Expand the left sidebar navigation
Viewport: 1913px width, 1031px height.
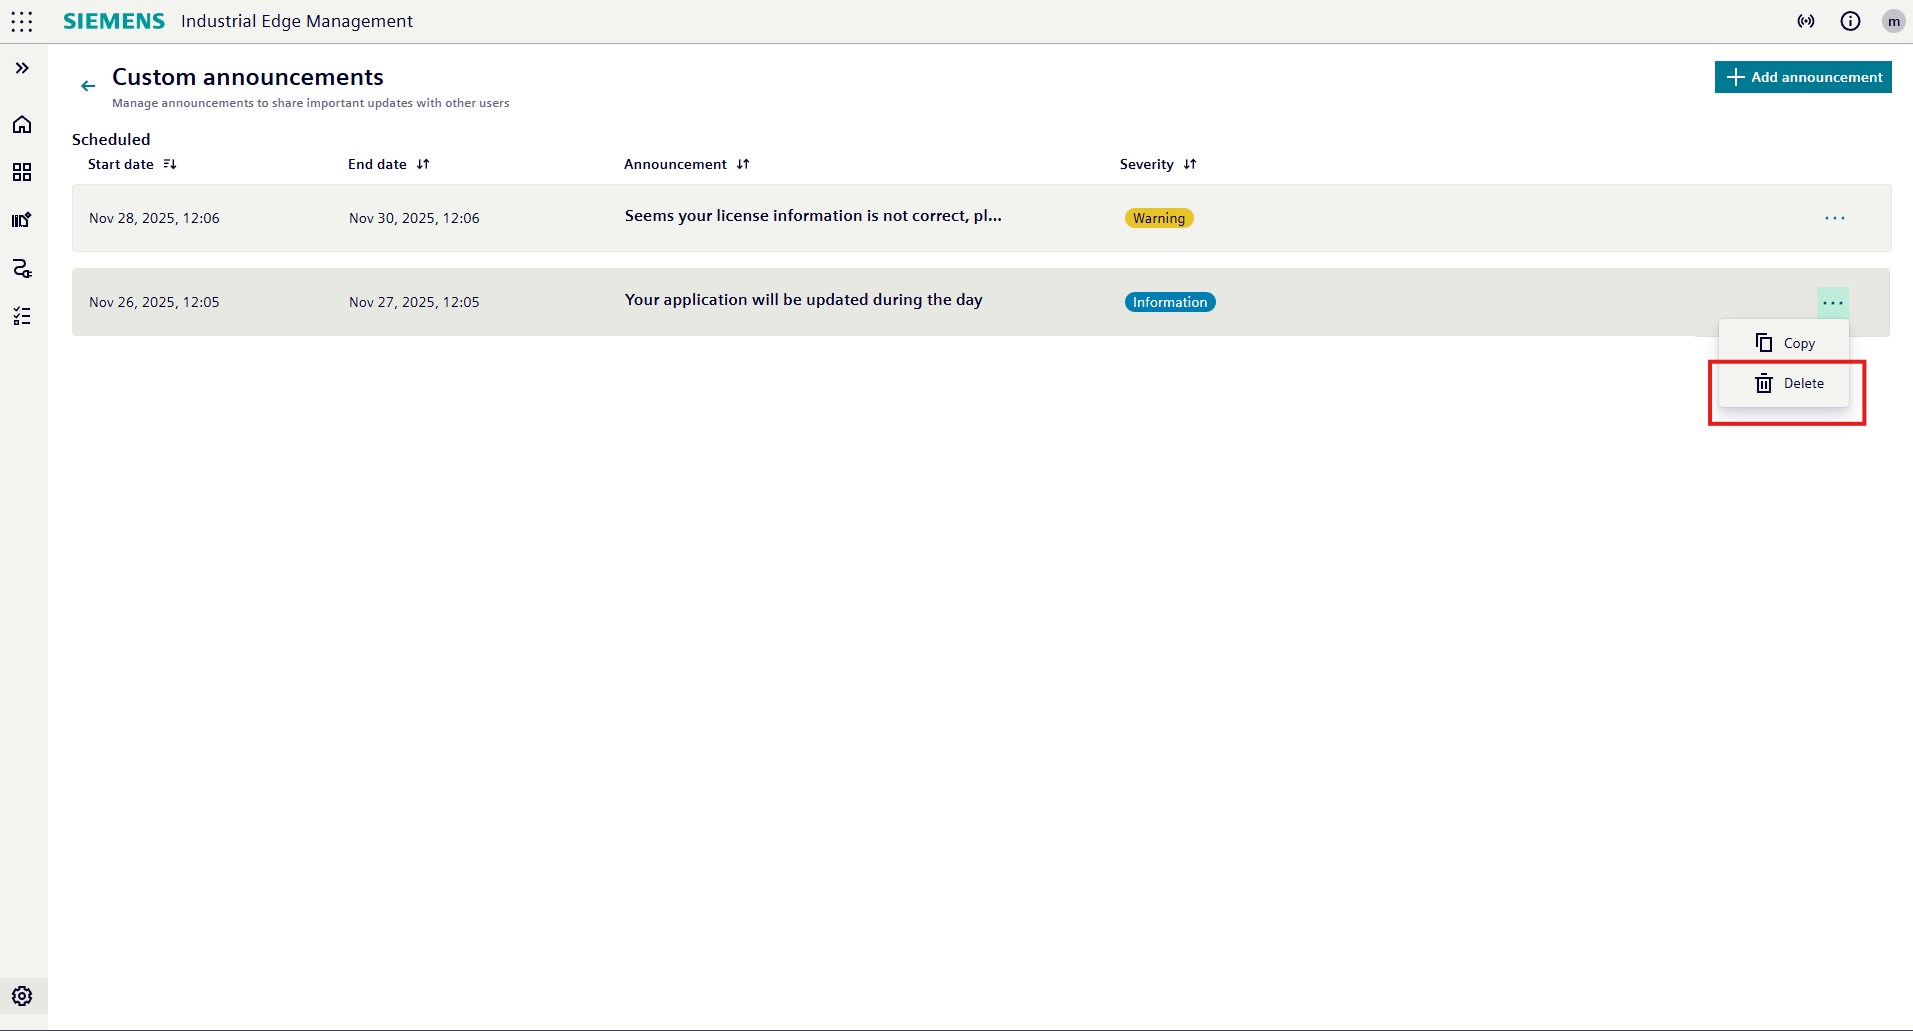[x=22, y=68]
